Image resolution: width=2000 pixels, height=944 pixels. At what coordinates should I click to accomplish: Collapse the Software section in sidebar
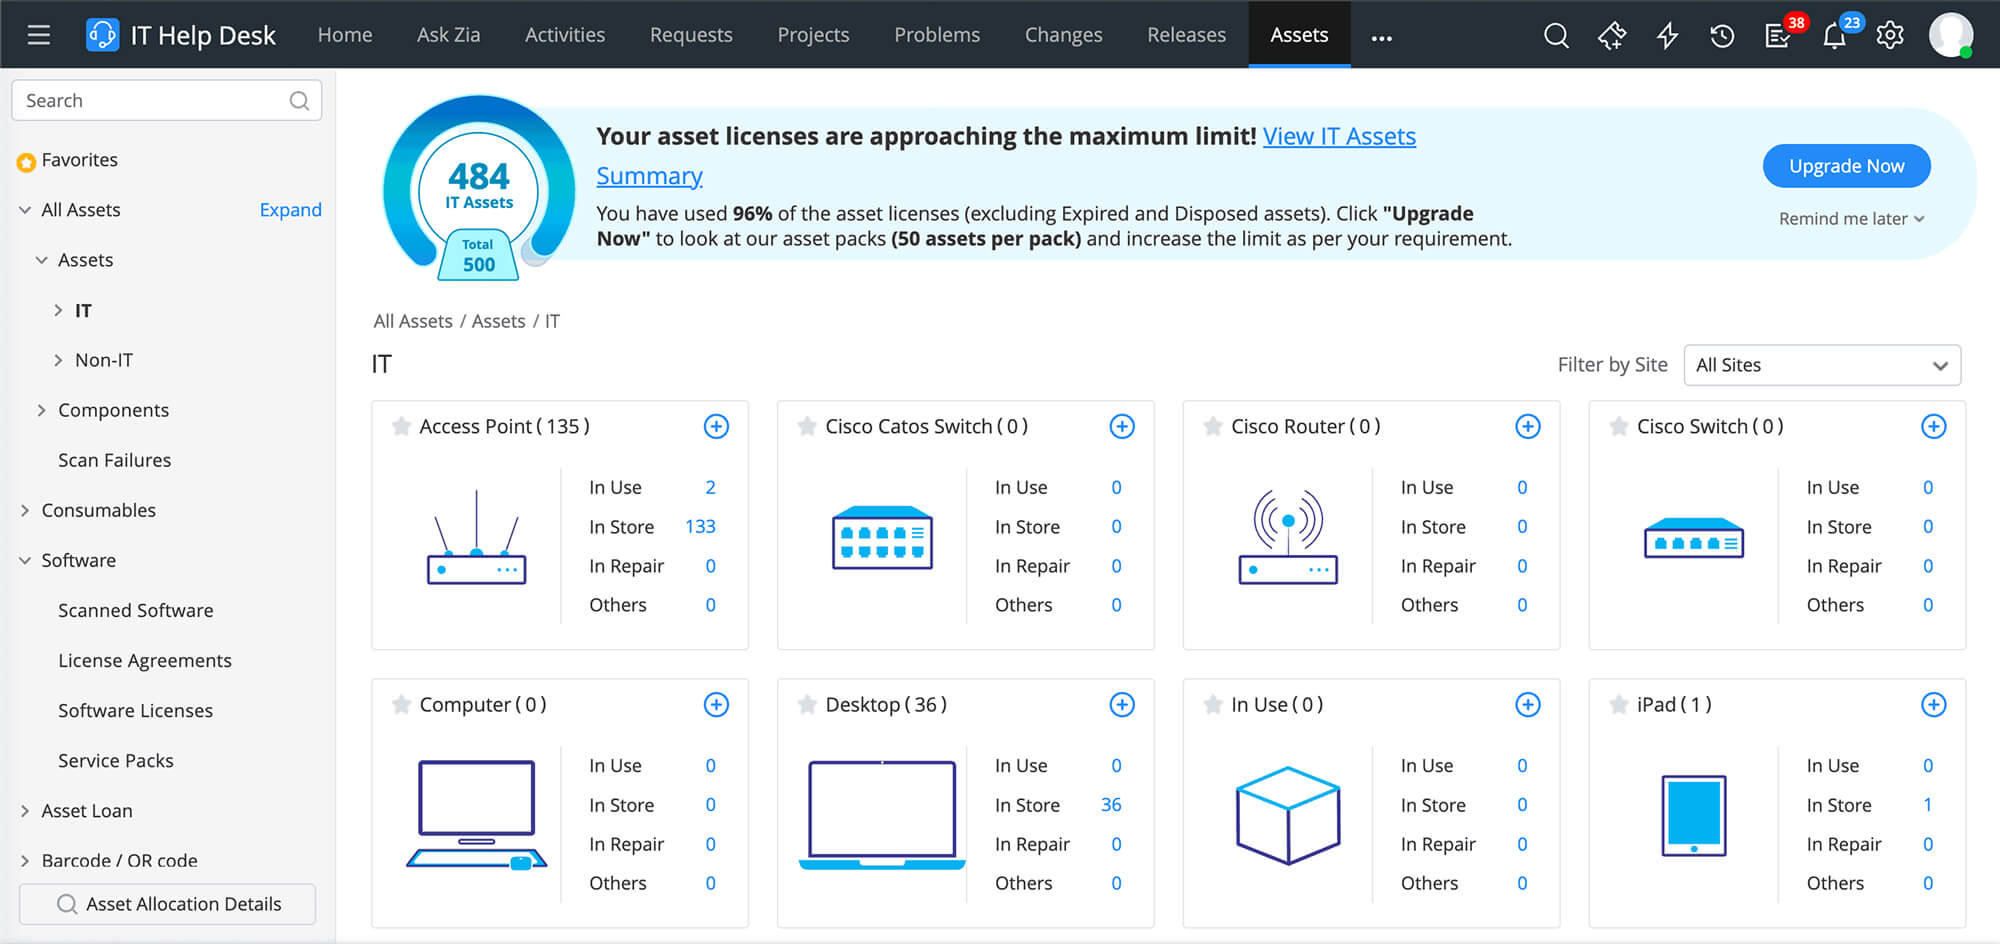24,560
